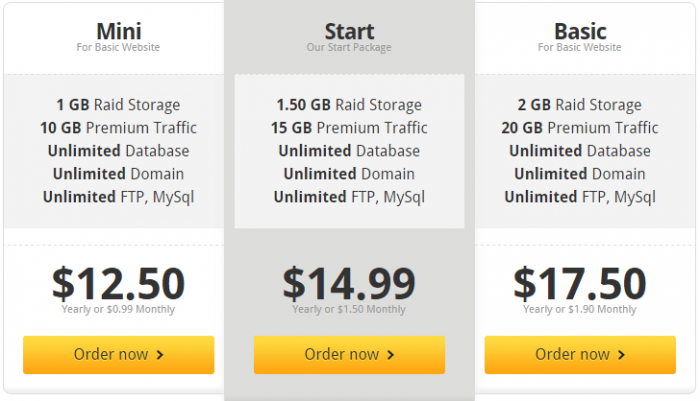This screenshot has width=700, height=401.
Task: Order the Mini plan now
Action: coord(118,355)
